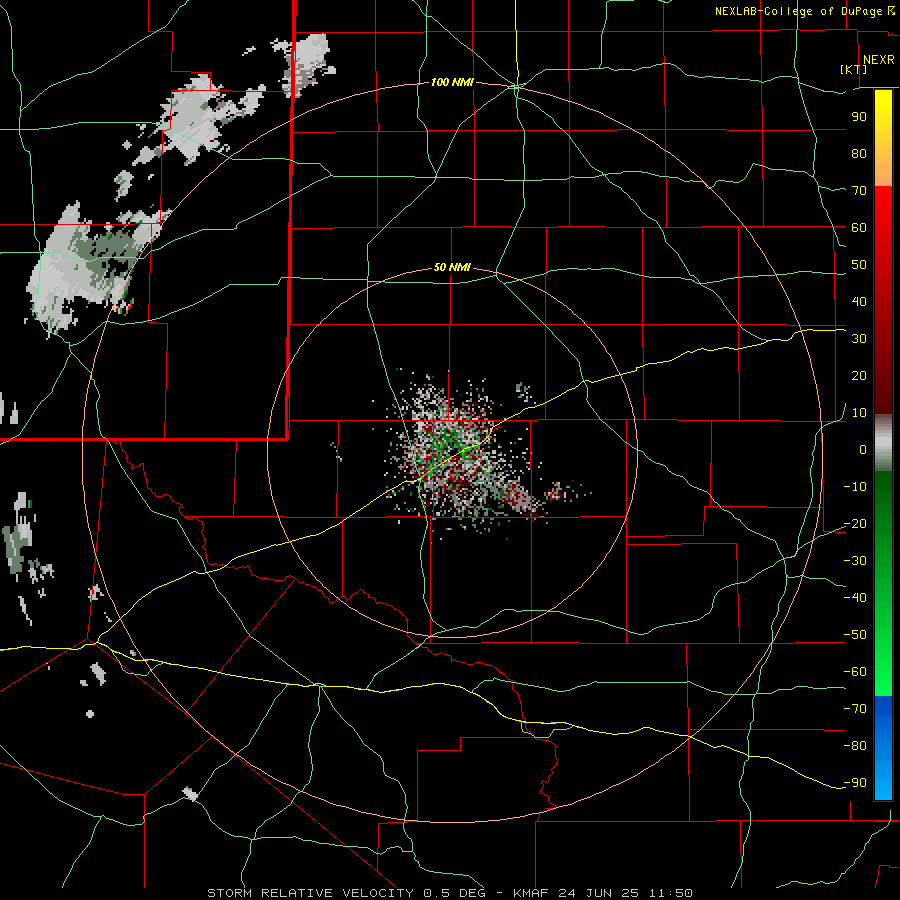Image resolution: width=900 pixels, height=900 pixels.
Task: Click the -60 value on velocity scale
Action: coord(855,672)
